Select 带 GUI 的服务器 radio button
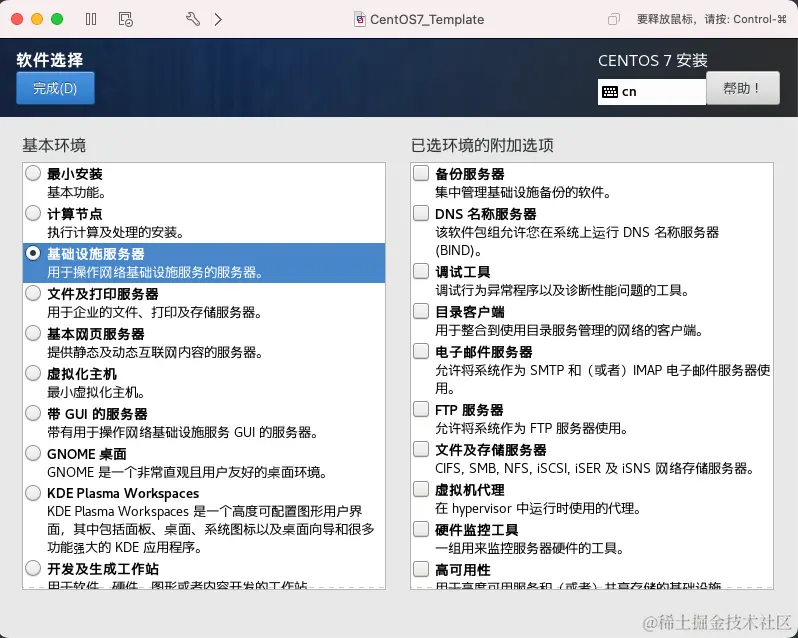This screenshot has height=638, width=798. [x=33, y=413]
